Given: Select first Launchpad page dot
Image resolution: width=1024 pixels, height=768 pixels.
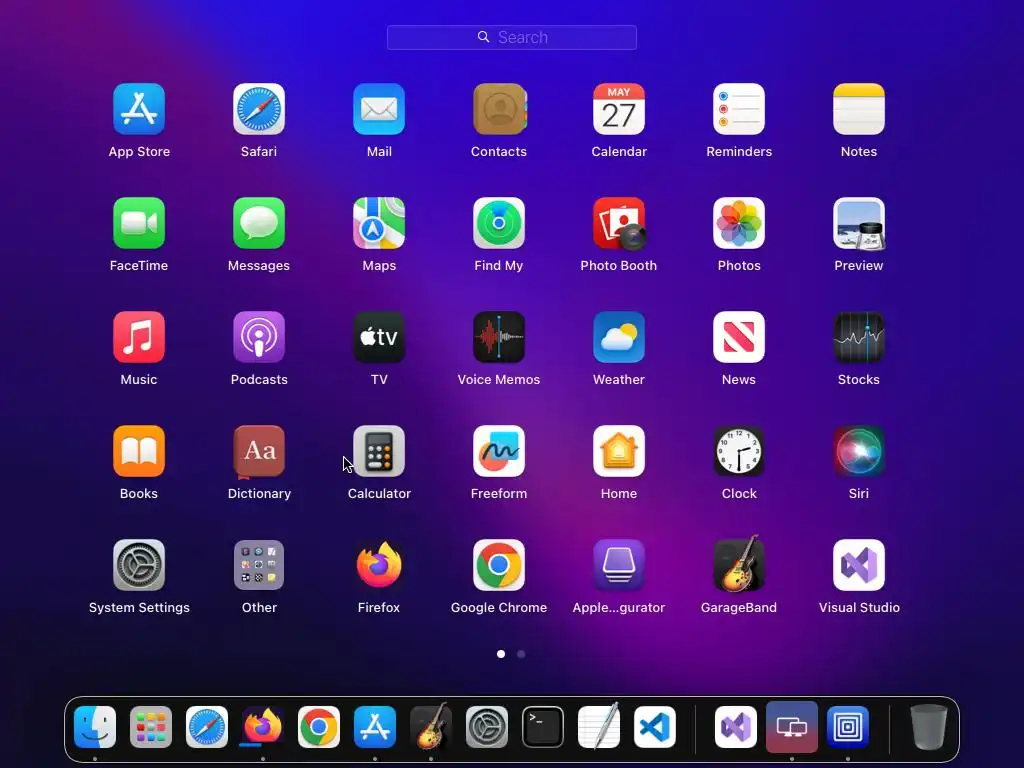Looking at the screenshot, I should (501, 654).
